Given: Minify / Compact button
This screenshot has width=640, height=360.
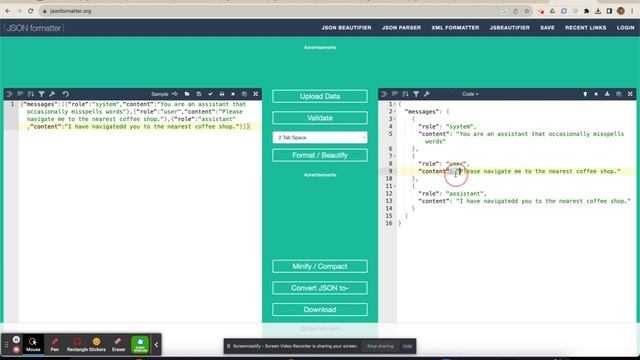Looking at the screenshot, I should [320, 266].
